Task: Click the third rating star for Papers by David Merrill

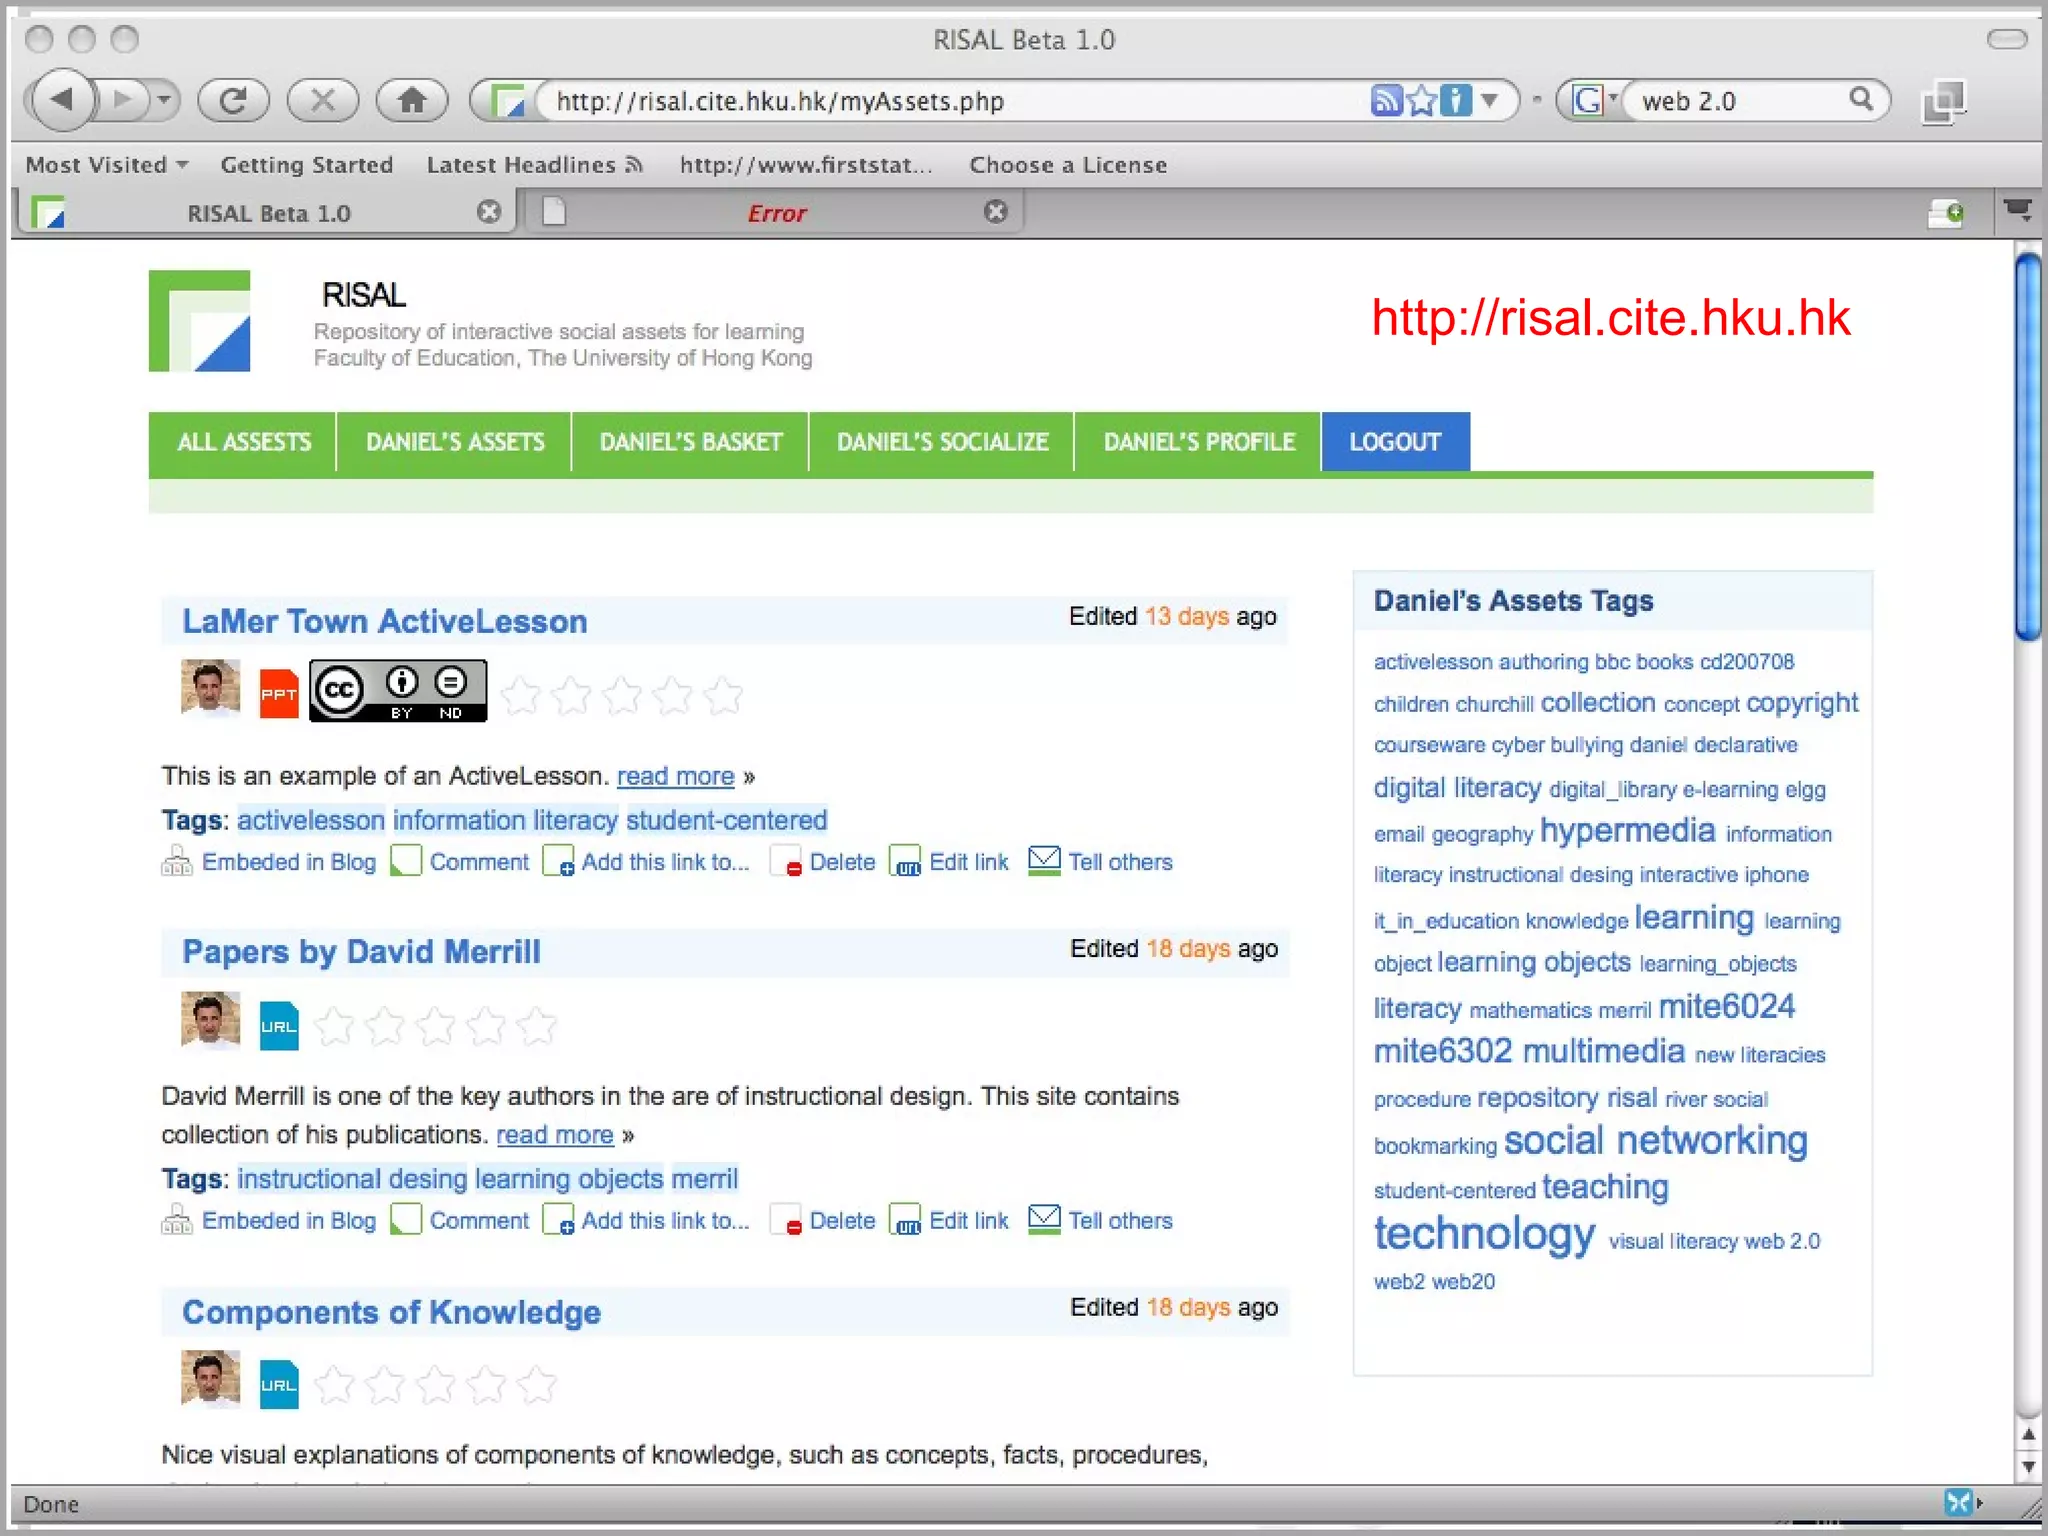Action: tap(435, 1026)
